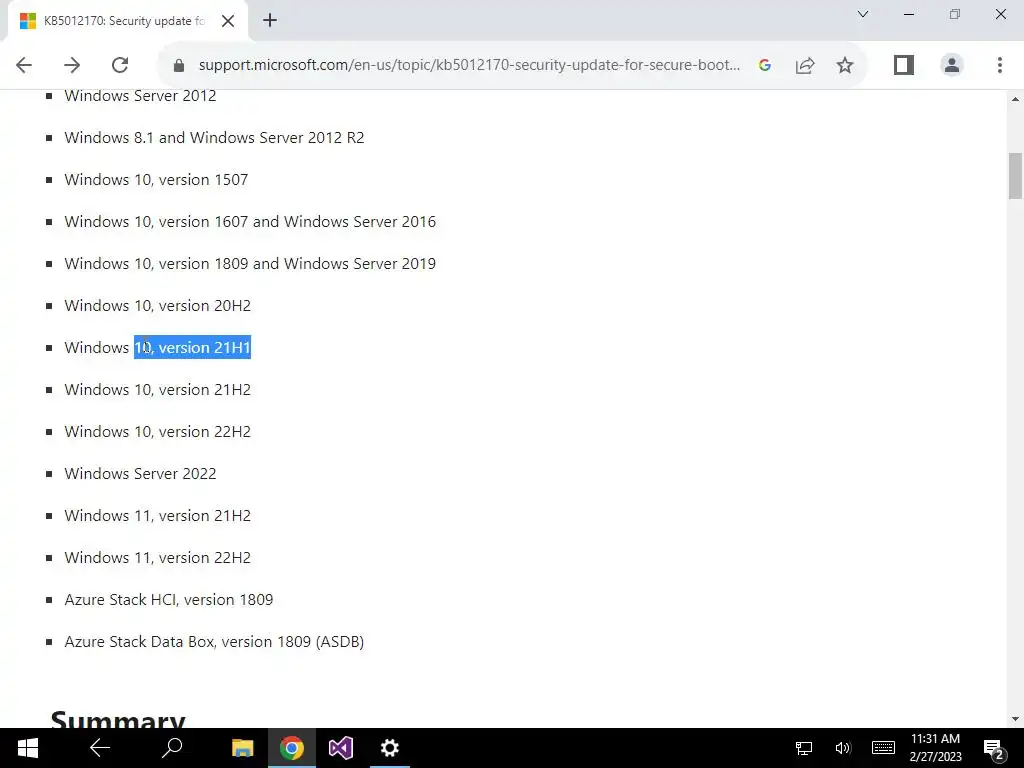The image size is (1024, 768).
Task: Click the page scrollbar thumb
Action: (1015, 176)
